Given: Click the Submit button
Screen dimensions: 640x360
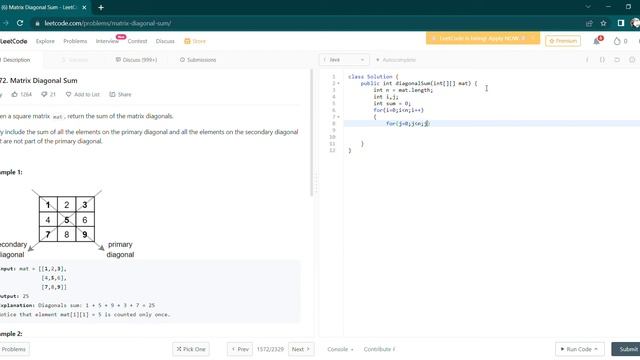Looking at the screenshot, I should [626, 349].
